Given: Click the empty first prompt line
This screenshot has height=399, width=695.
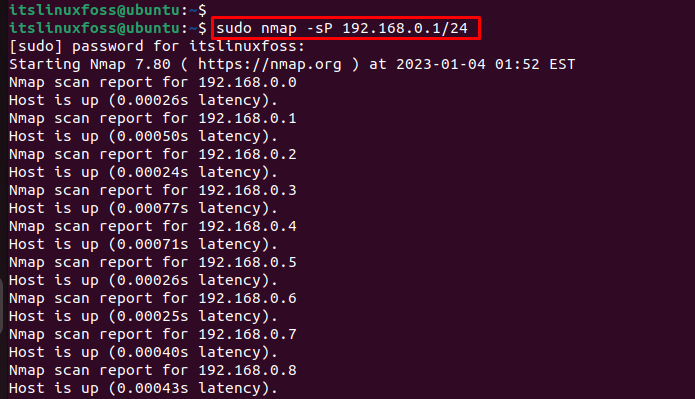Looking at the screenshot, I should coord(108,10).
